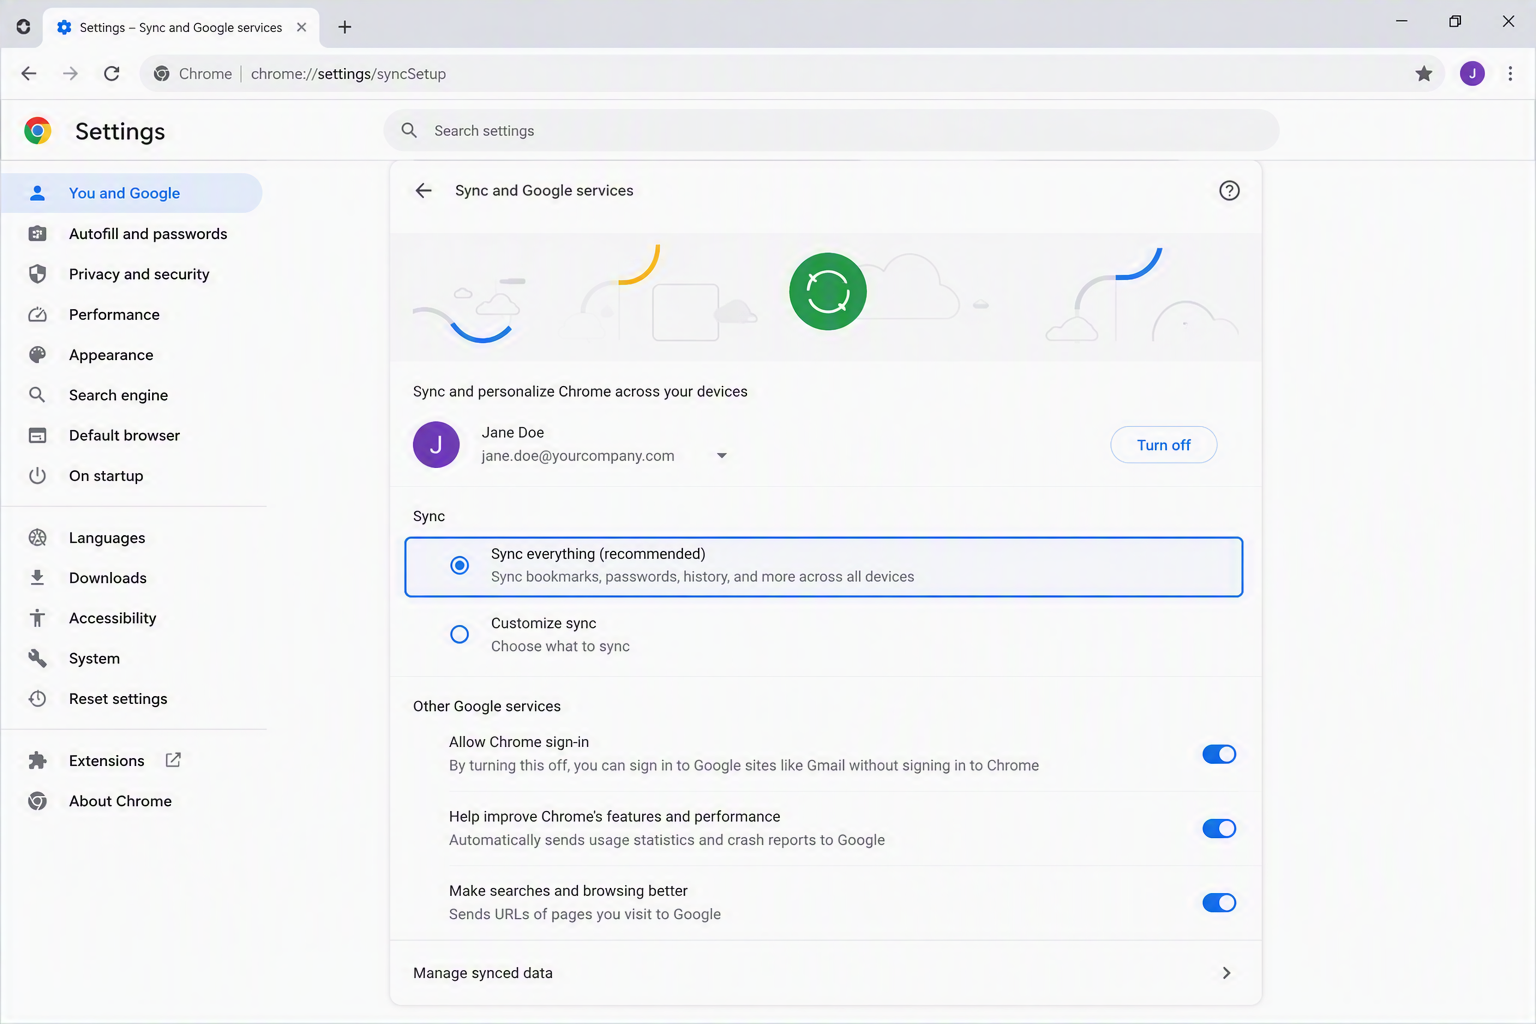Click Jane Doe's purple avatar
Viewport: 1536px width, 1024px height.
coord(436,445)
